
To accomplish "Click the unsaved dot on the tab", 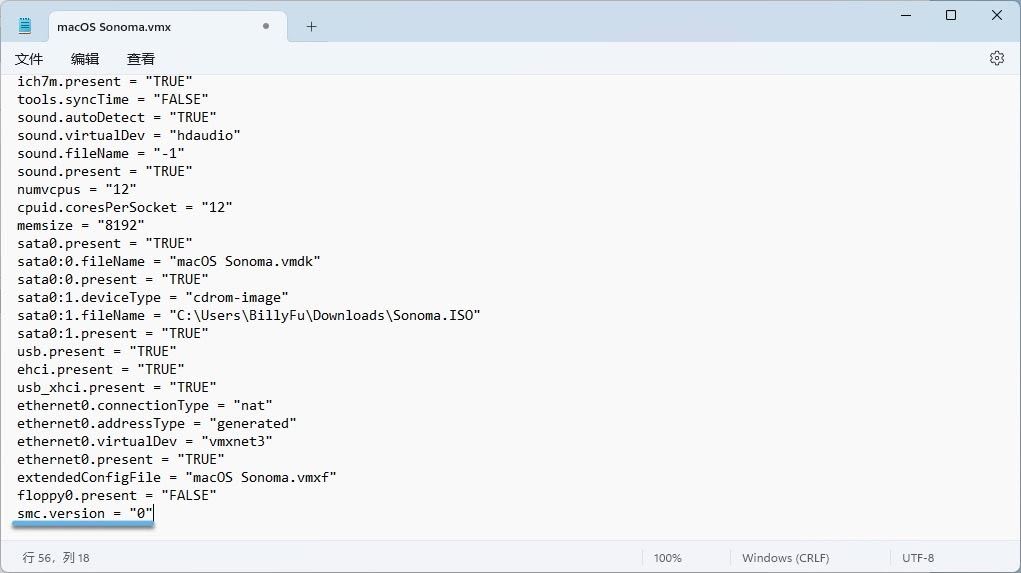I will 266,27.
